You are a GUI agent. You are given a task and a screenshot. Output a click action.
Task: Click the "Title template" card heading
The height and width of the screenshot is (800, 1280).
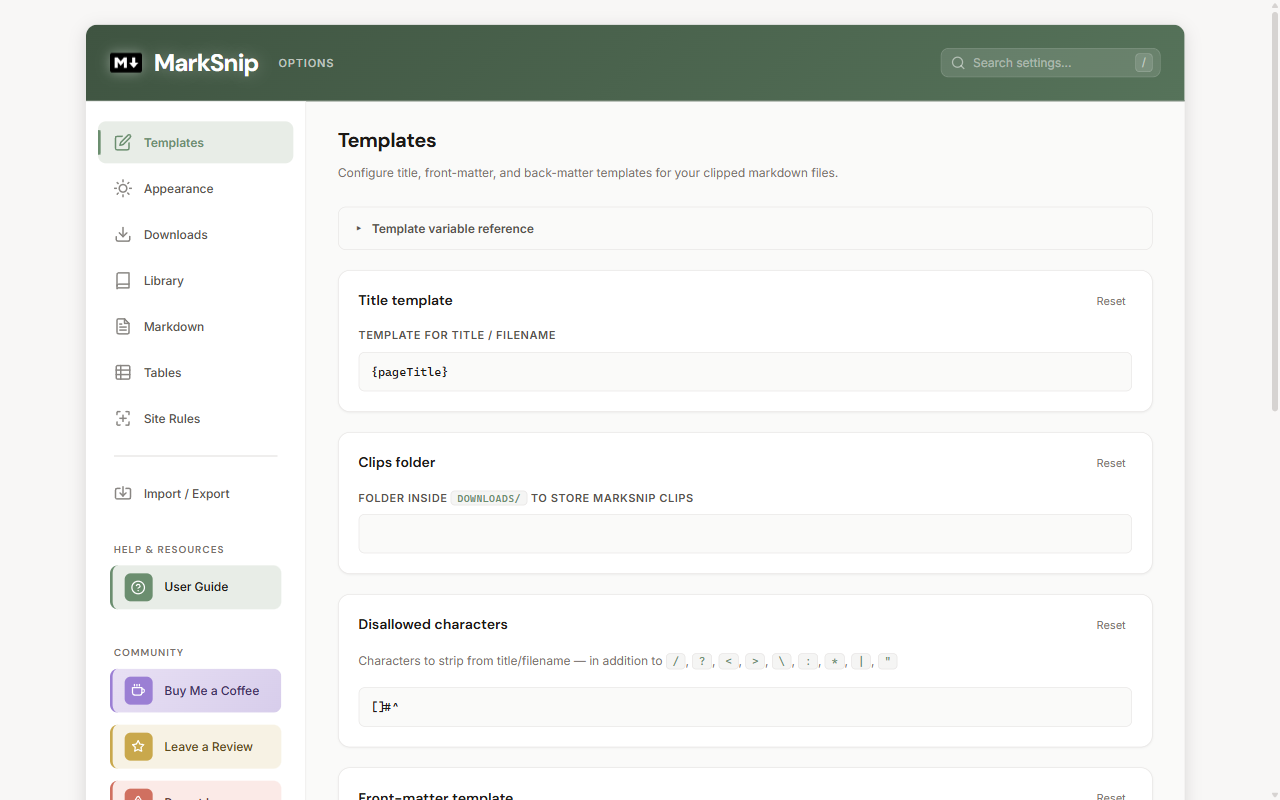click(x=405, y=300)
